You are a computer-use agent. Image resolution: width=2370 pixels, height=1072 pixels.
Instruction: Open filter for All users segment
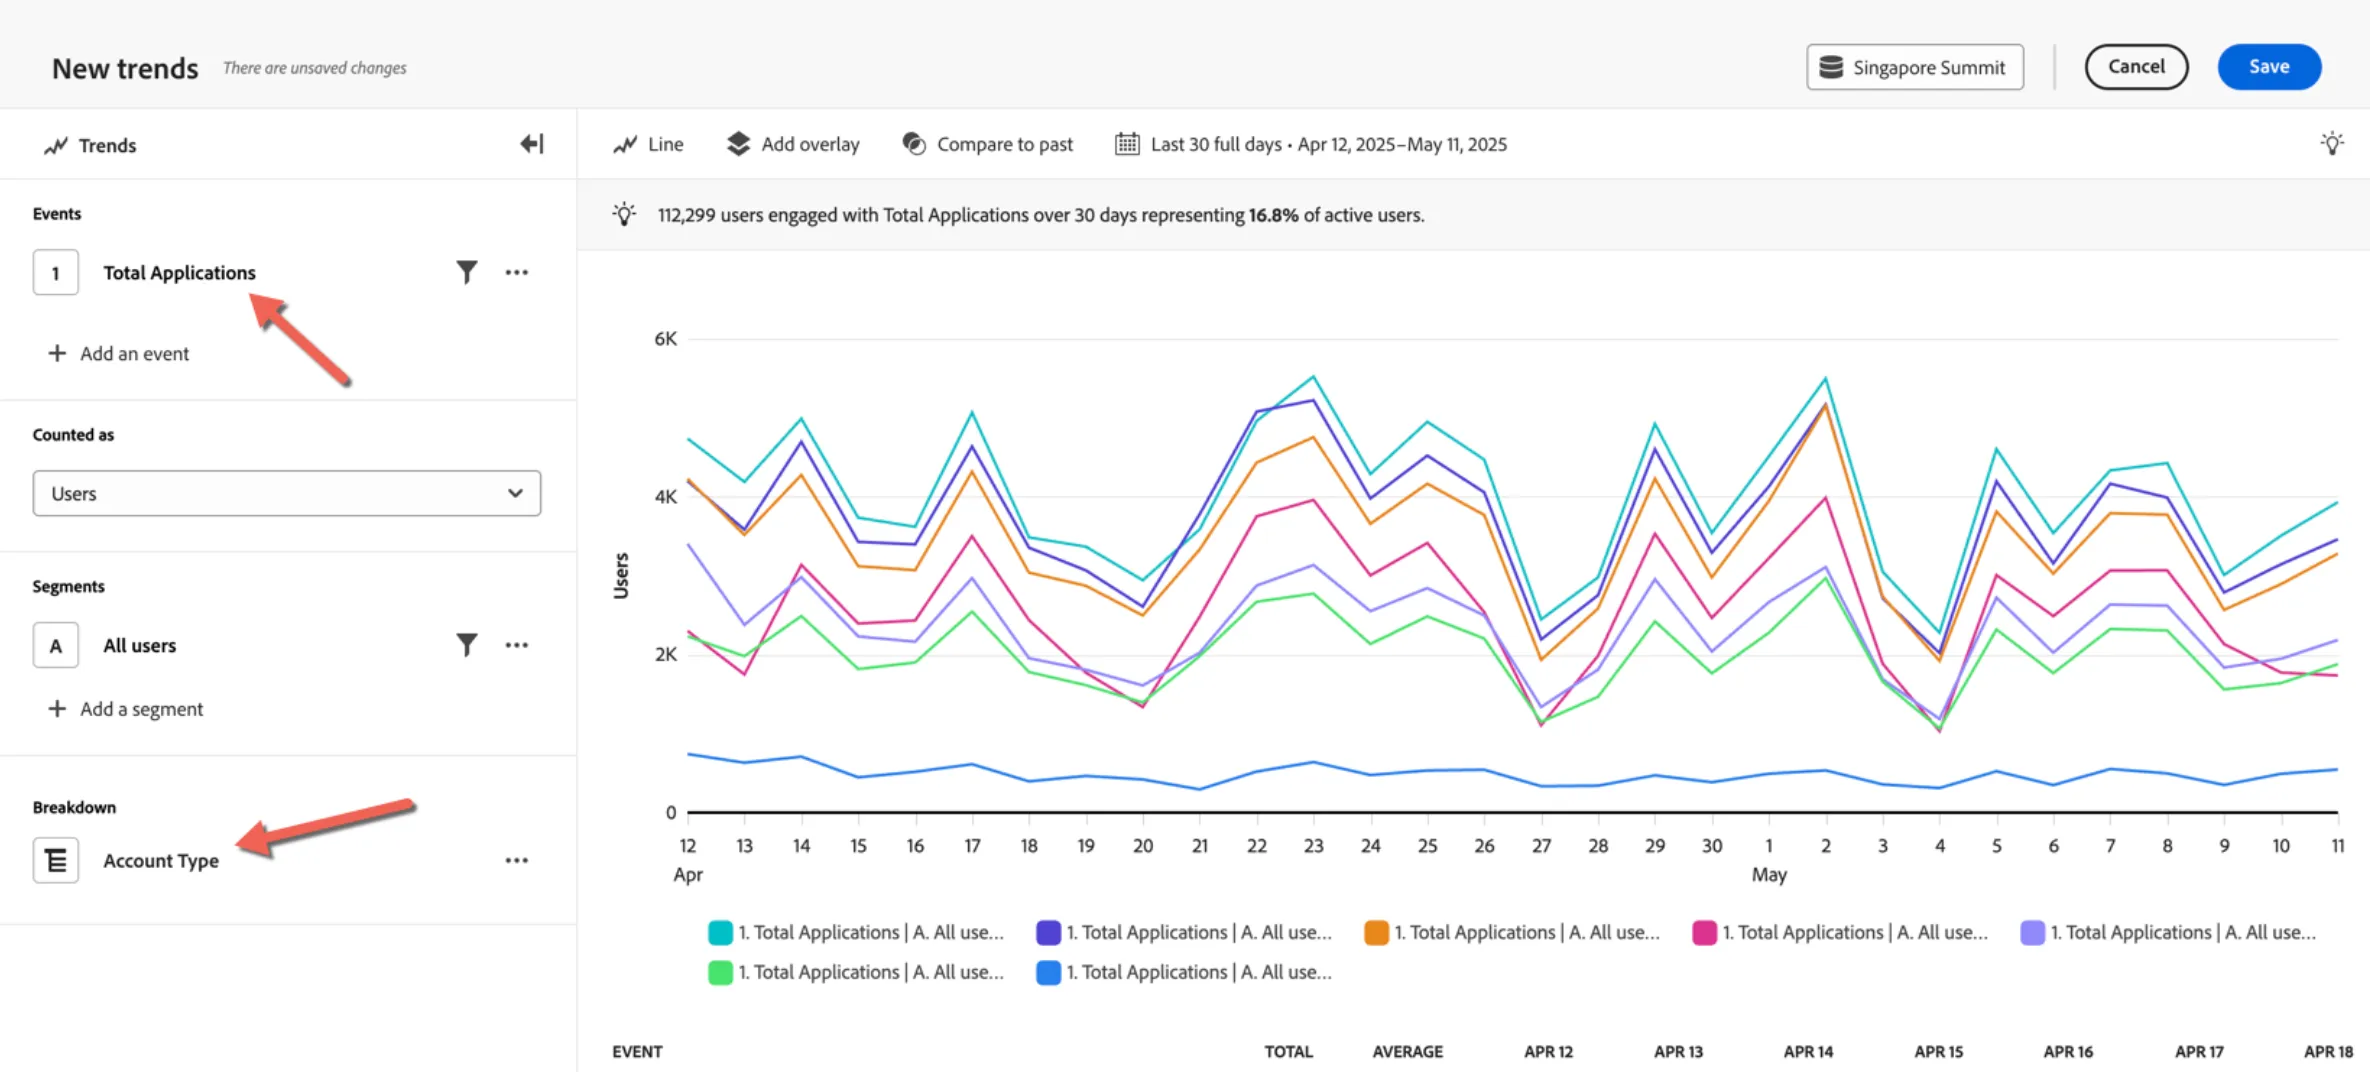[x=466, y=645]
